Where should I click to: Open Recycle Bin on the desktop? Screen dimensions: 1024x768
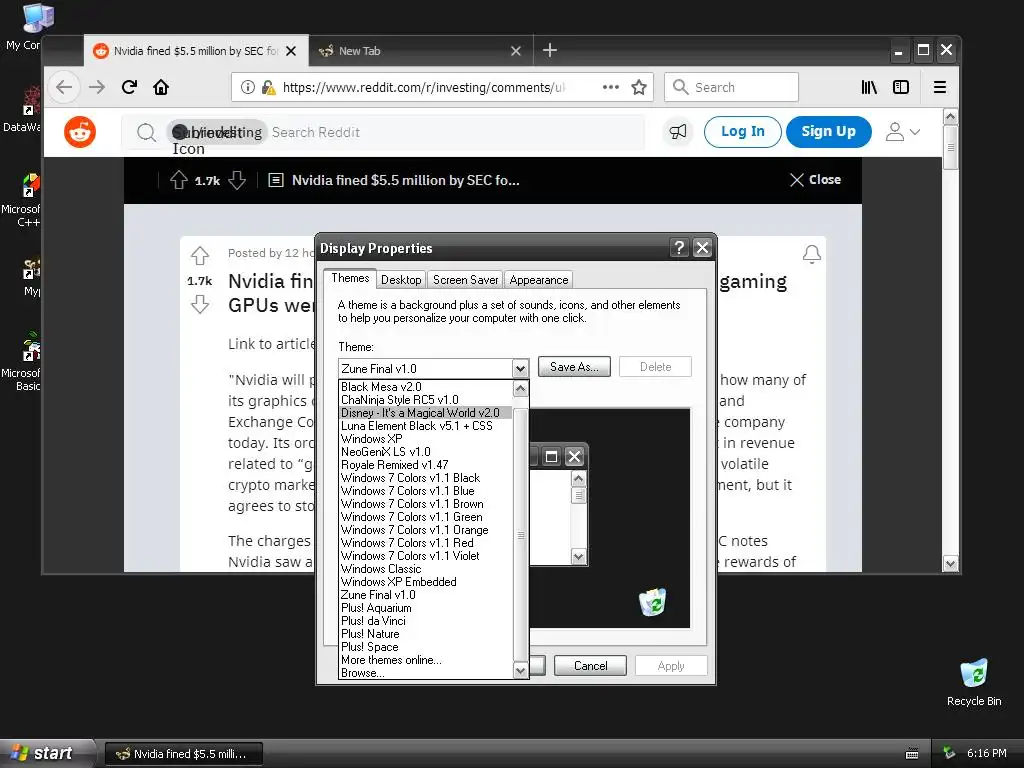point(974,683)
